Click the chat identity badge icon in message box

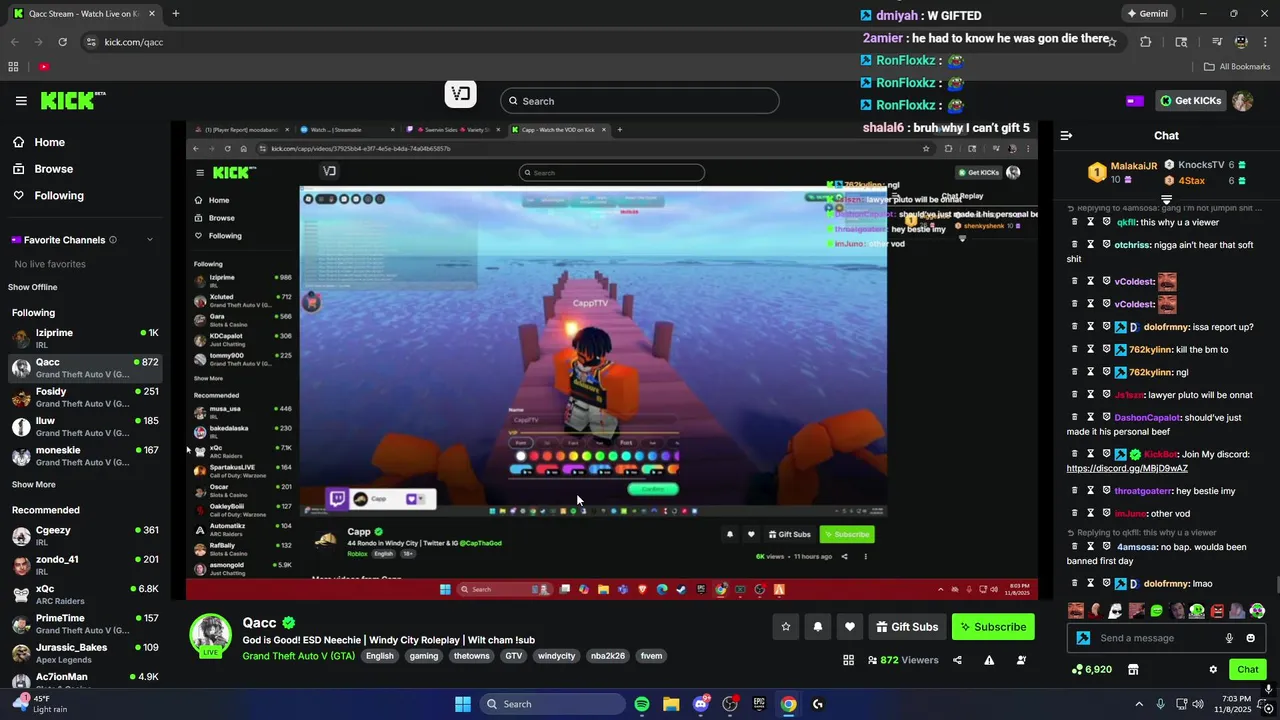pyautogui.click(x=1083, y=638)
